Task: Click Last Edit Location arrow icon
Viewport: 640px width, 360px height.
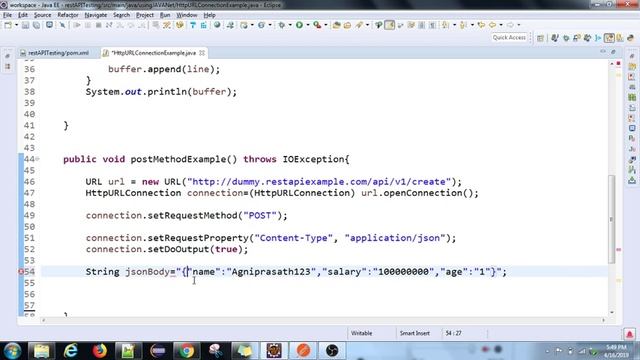Action: pos(481,25)
